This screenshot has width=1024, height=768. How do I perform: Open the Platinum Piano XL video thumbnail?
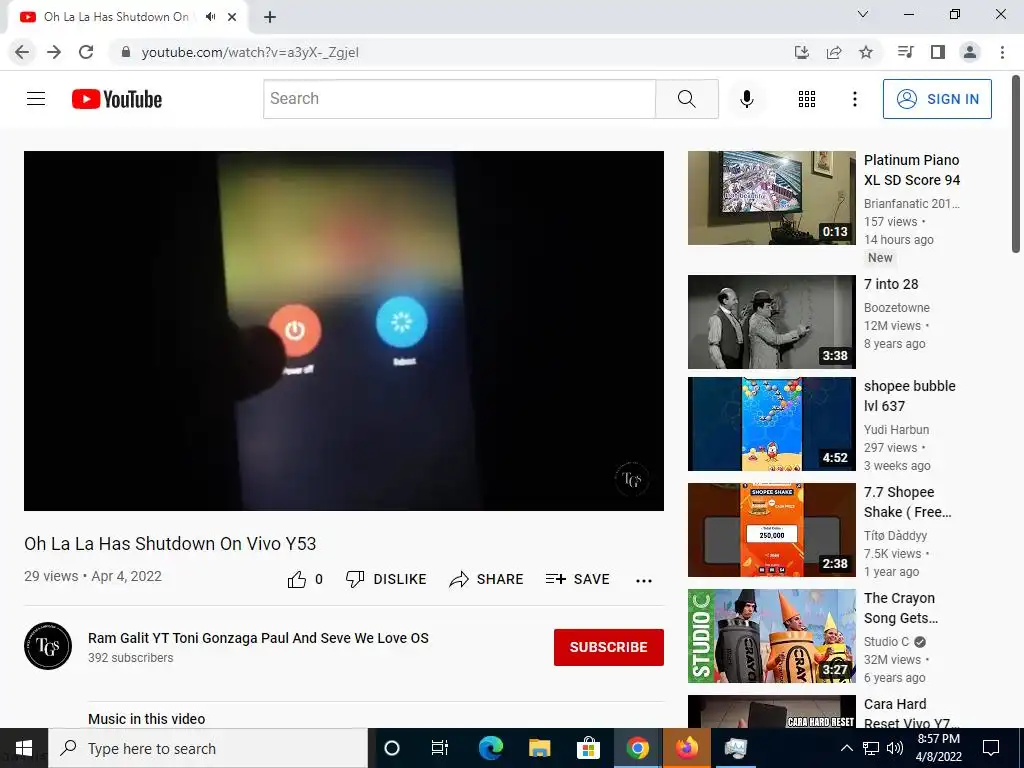(x=771, y=198)
